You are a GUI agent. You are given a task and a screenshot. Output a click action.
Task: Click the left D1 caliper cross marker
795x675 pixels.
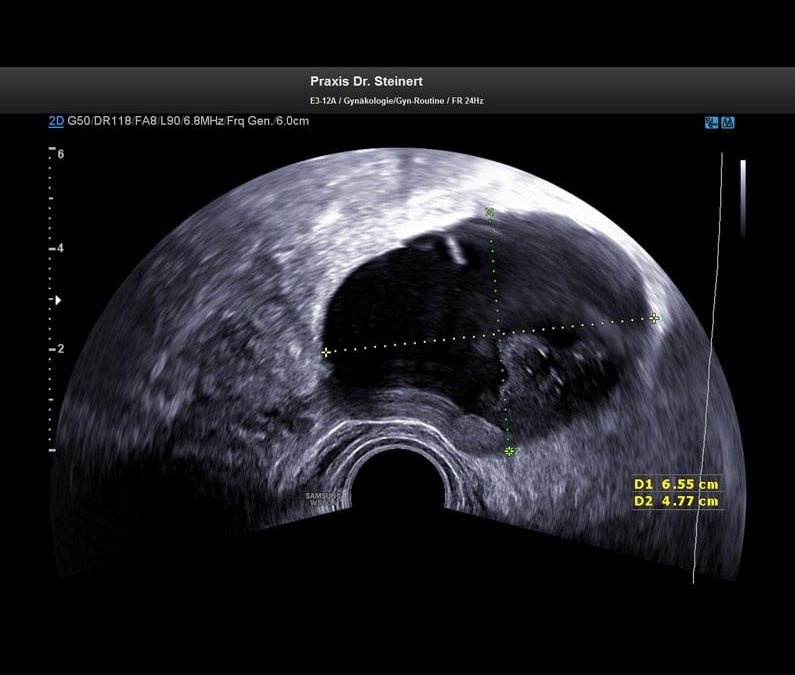326,352
